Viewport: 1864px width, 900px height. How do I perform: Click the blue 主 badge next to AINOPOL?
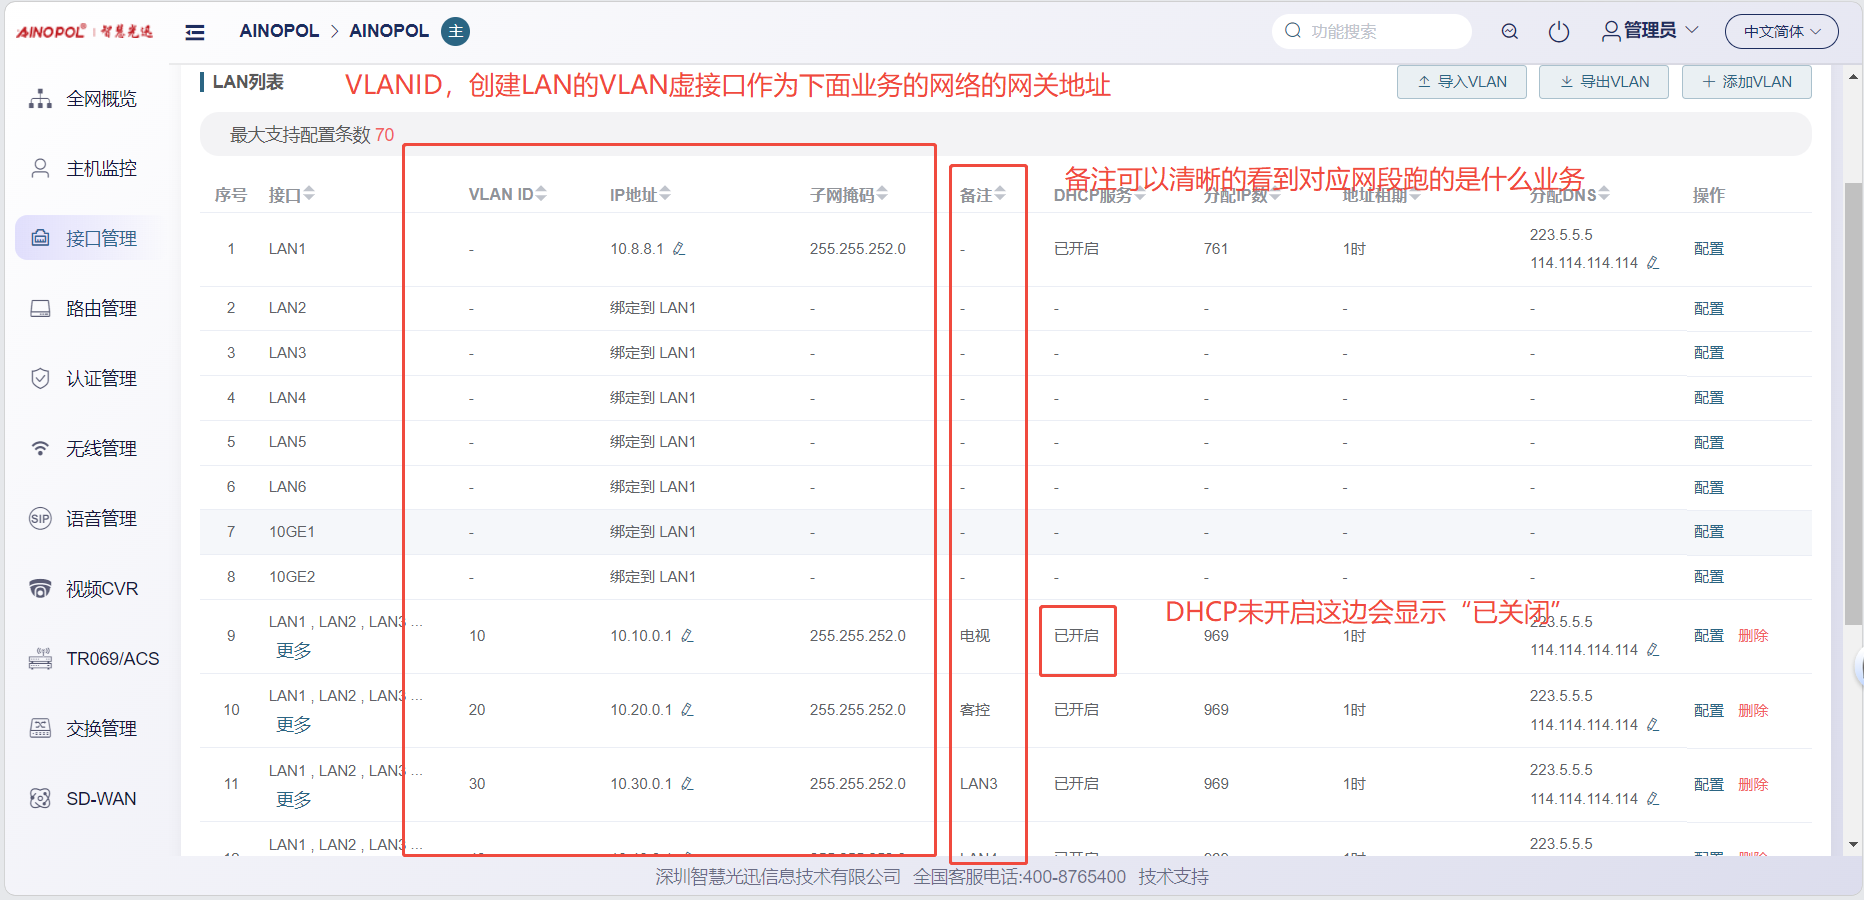(x=456, y=32)
